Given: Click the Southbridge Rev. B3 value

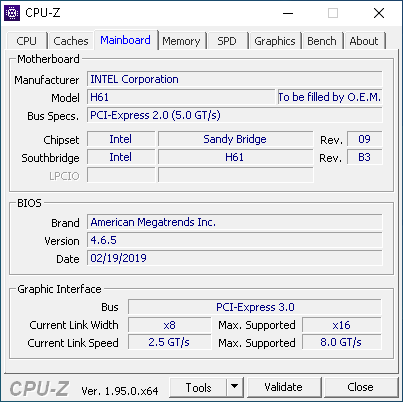Looking at the screenshot, I should (x=364, y=157).
